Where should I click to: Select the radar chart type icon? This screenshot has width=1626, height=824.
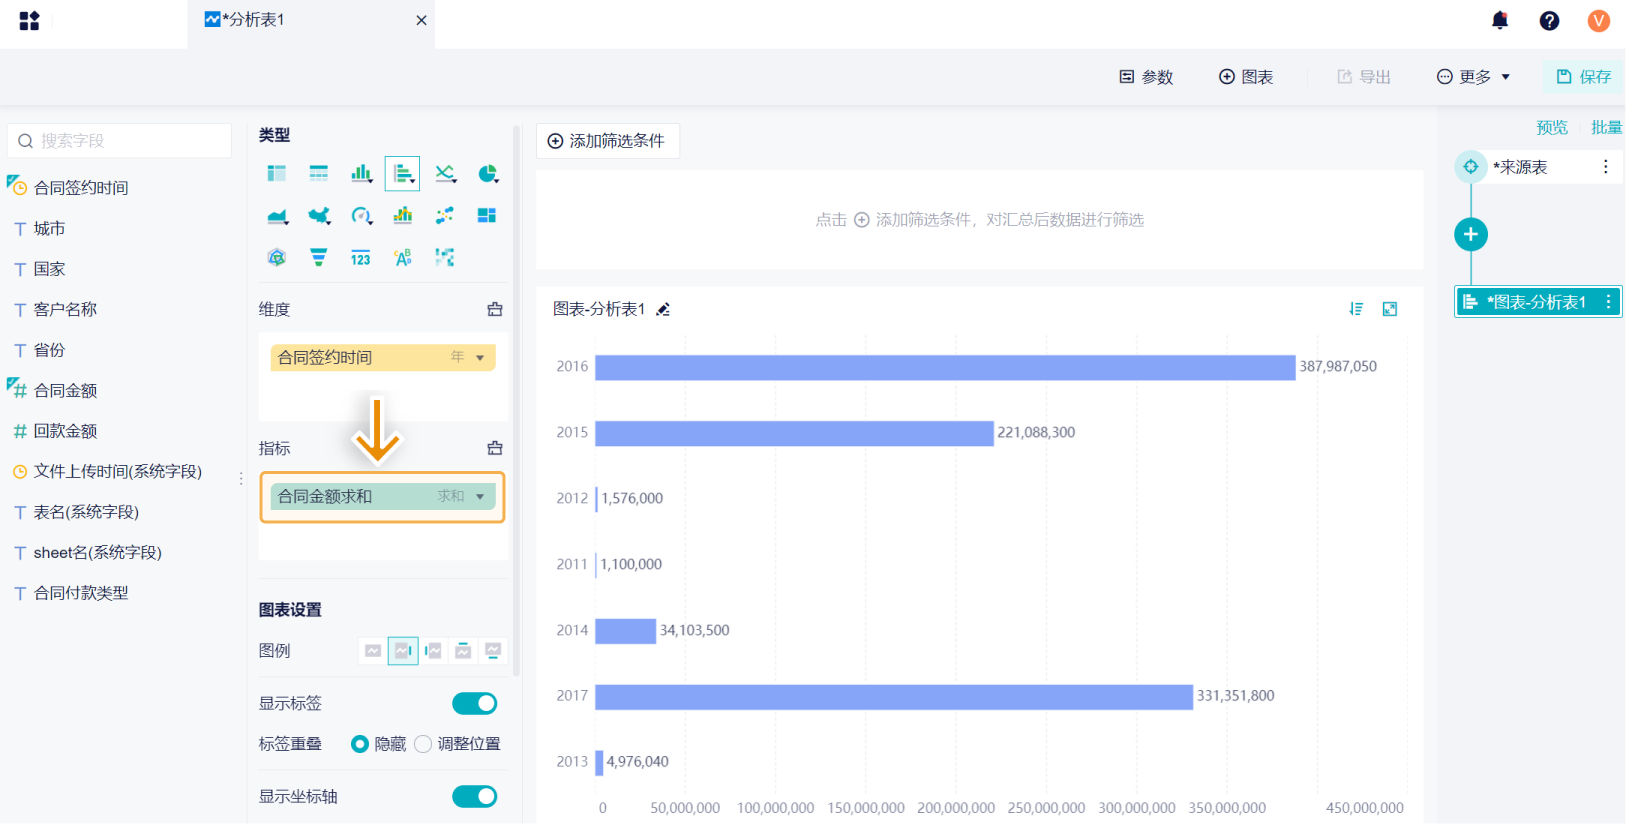click(x=277, y=258)
